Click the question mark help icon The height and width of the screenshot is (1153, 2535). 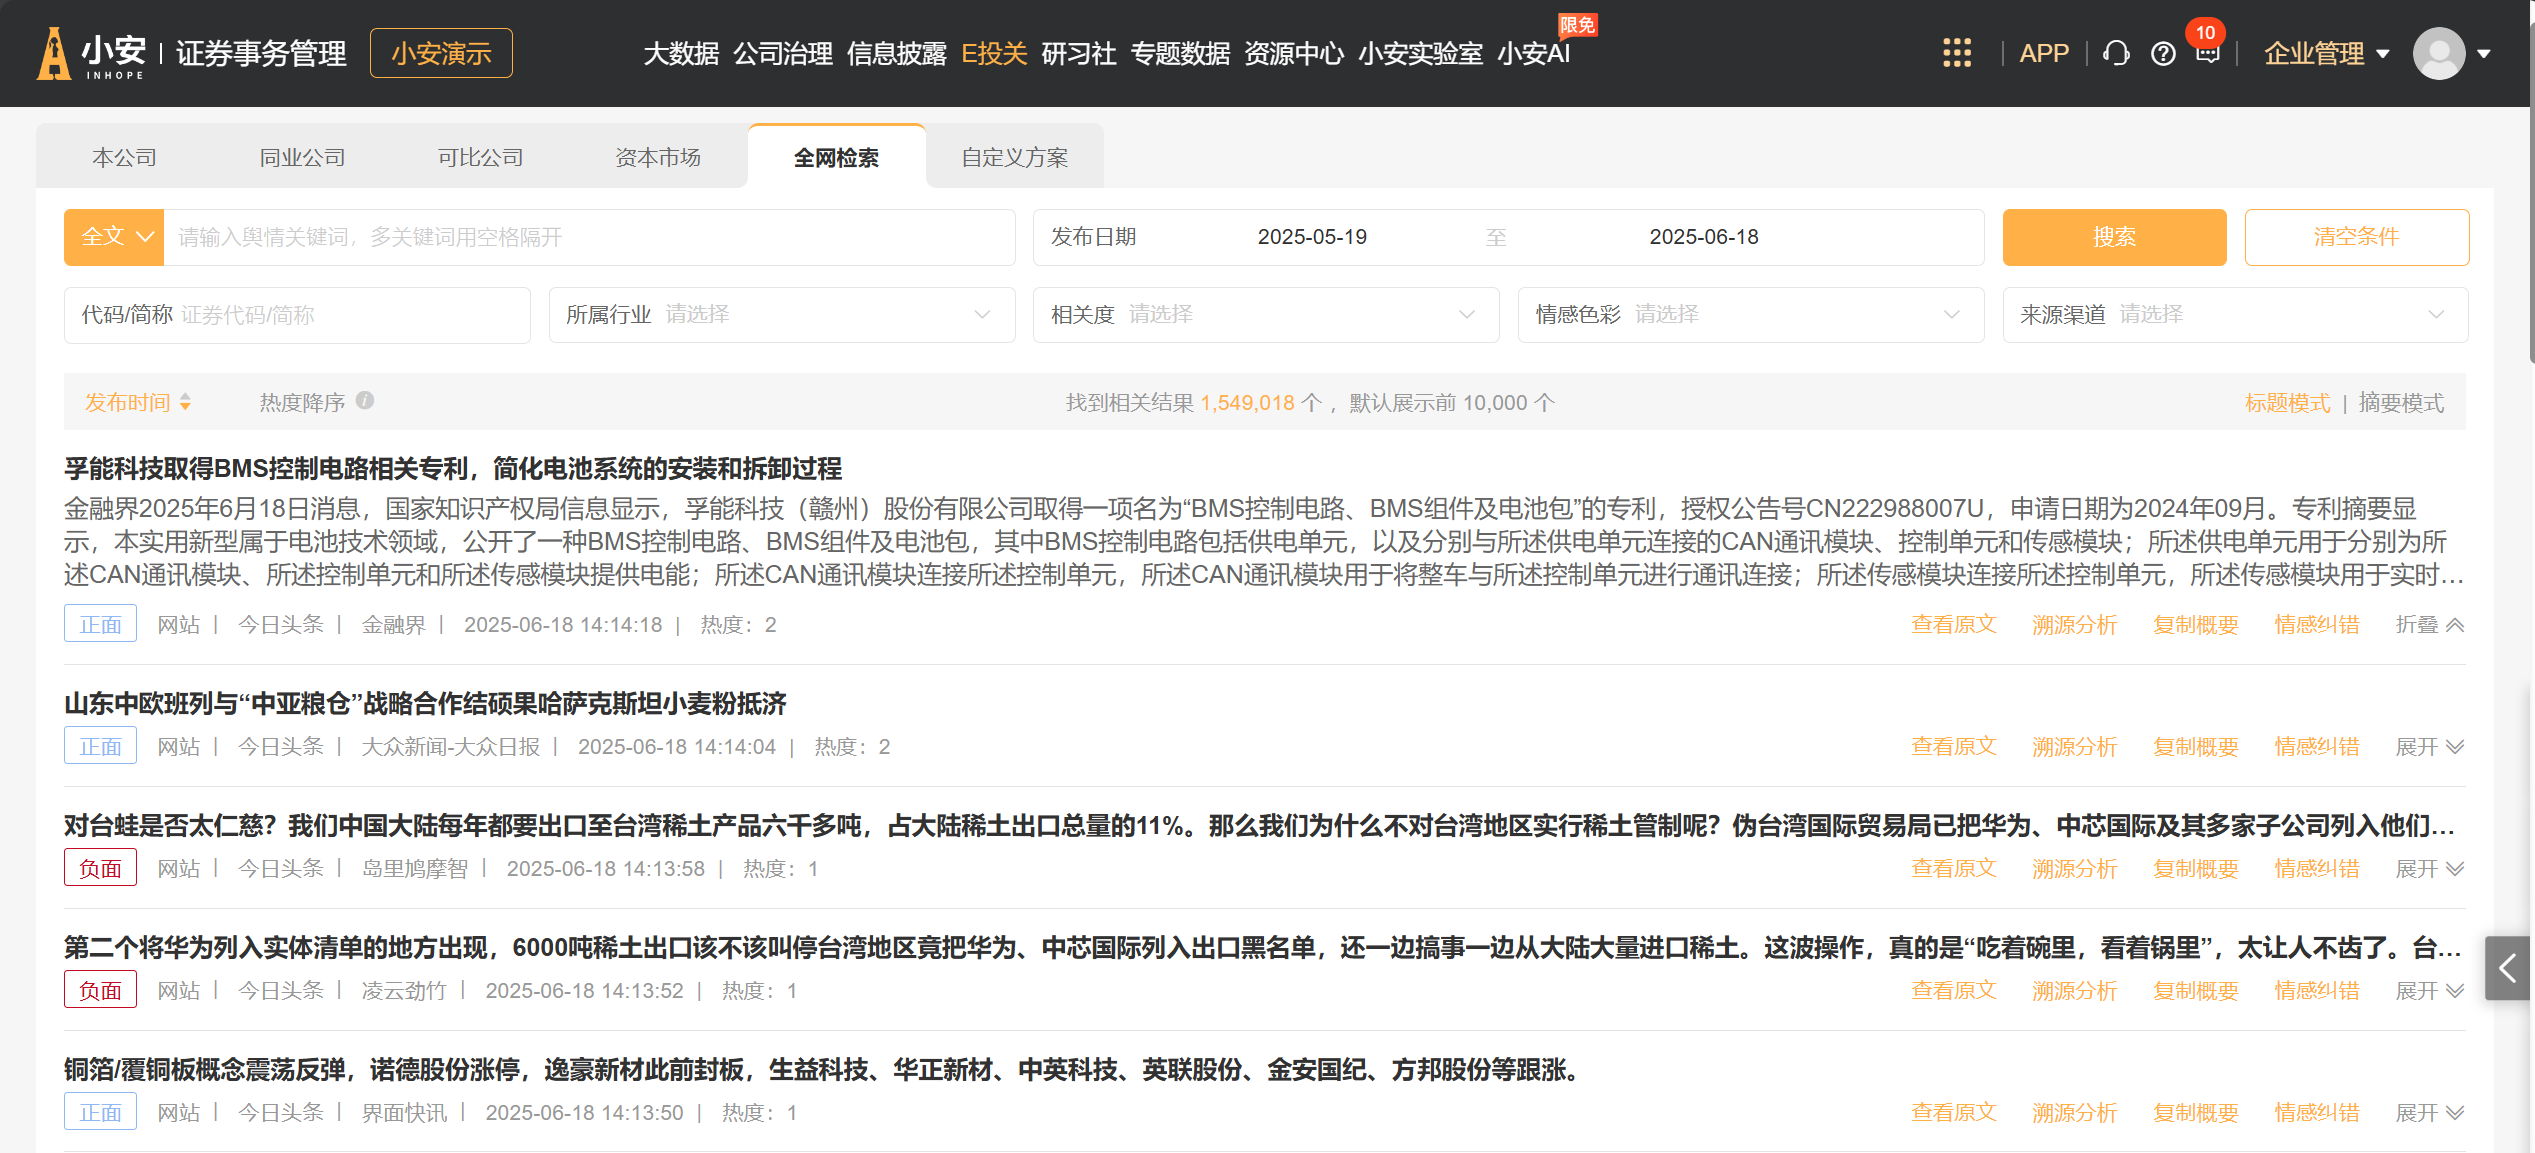(2163, 54)
